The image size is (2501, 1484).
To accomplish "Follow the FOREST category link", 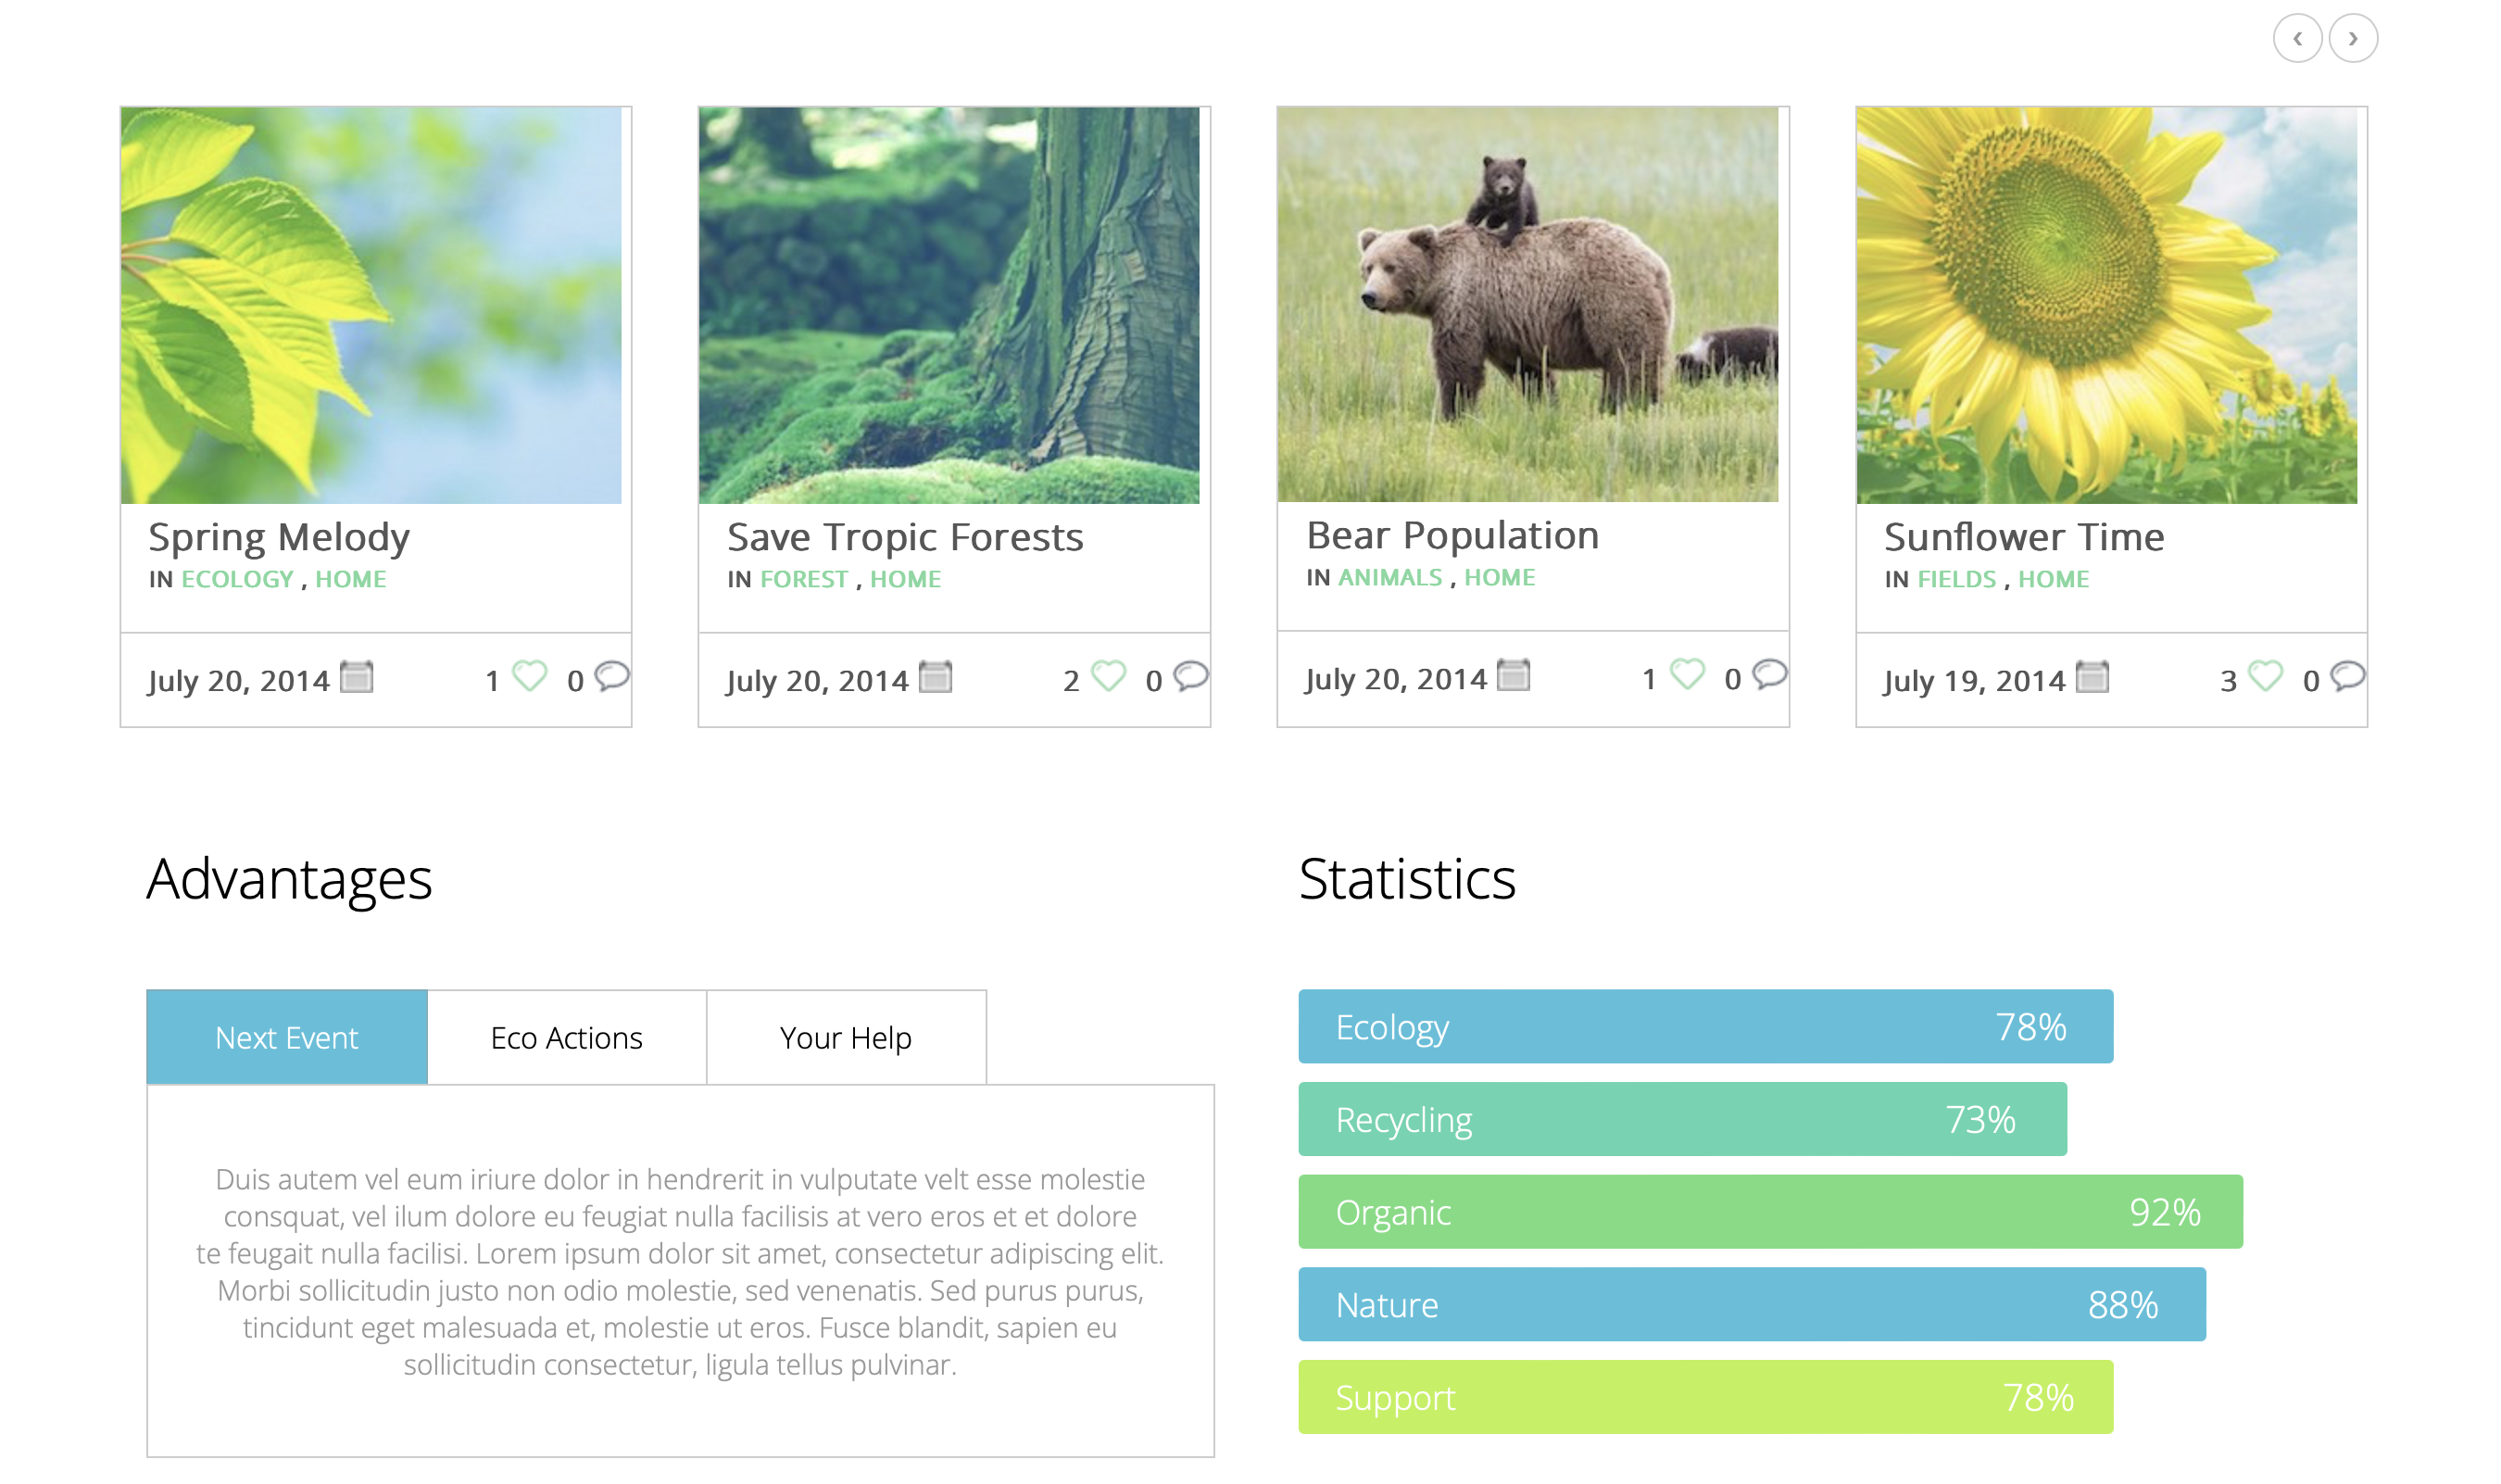I will [803, 579].
